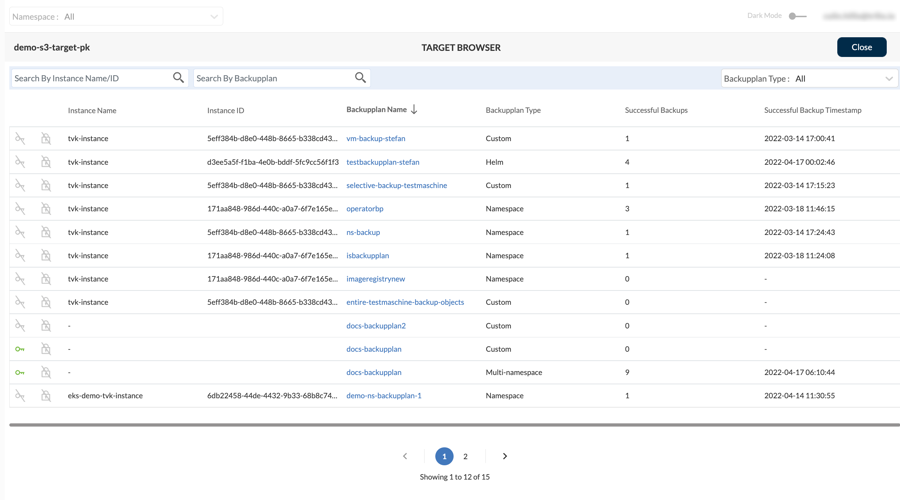Open the imageregistrynew backupplan link

[x=375, y=279]
